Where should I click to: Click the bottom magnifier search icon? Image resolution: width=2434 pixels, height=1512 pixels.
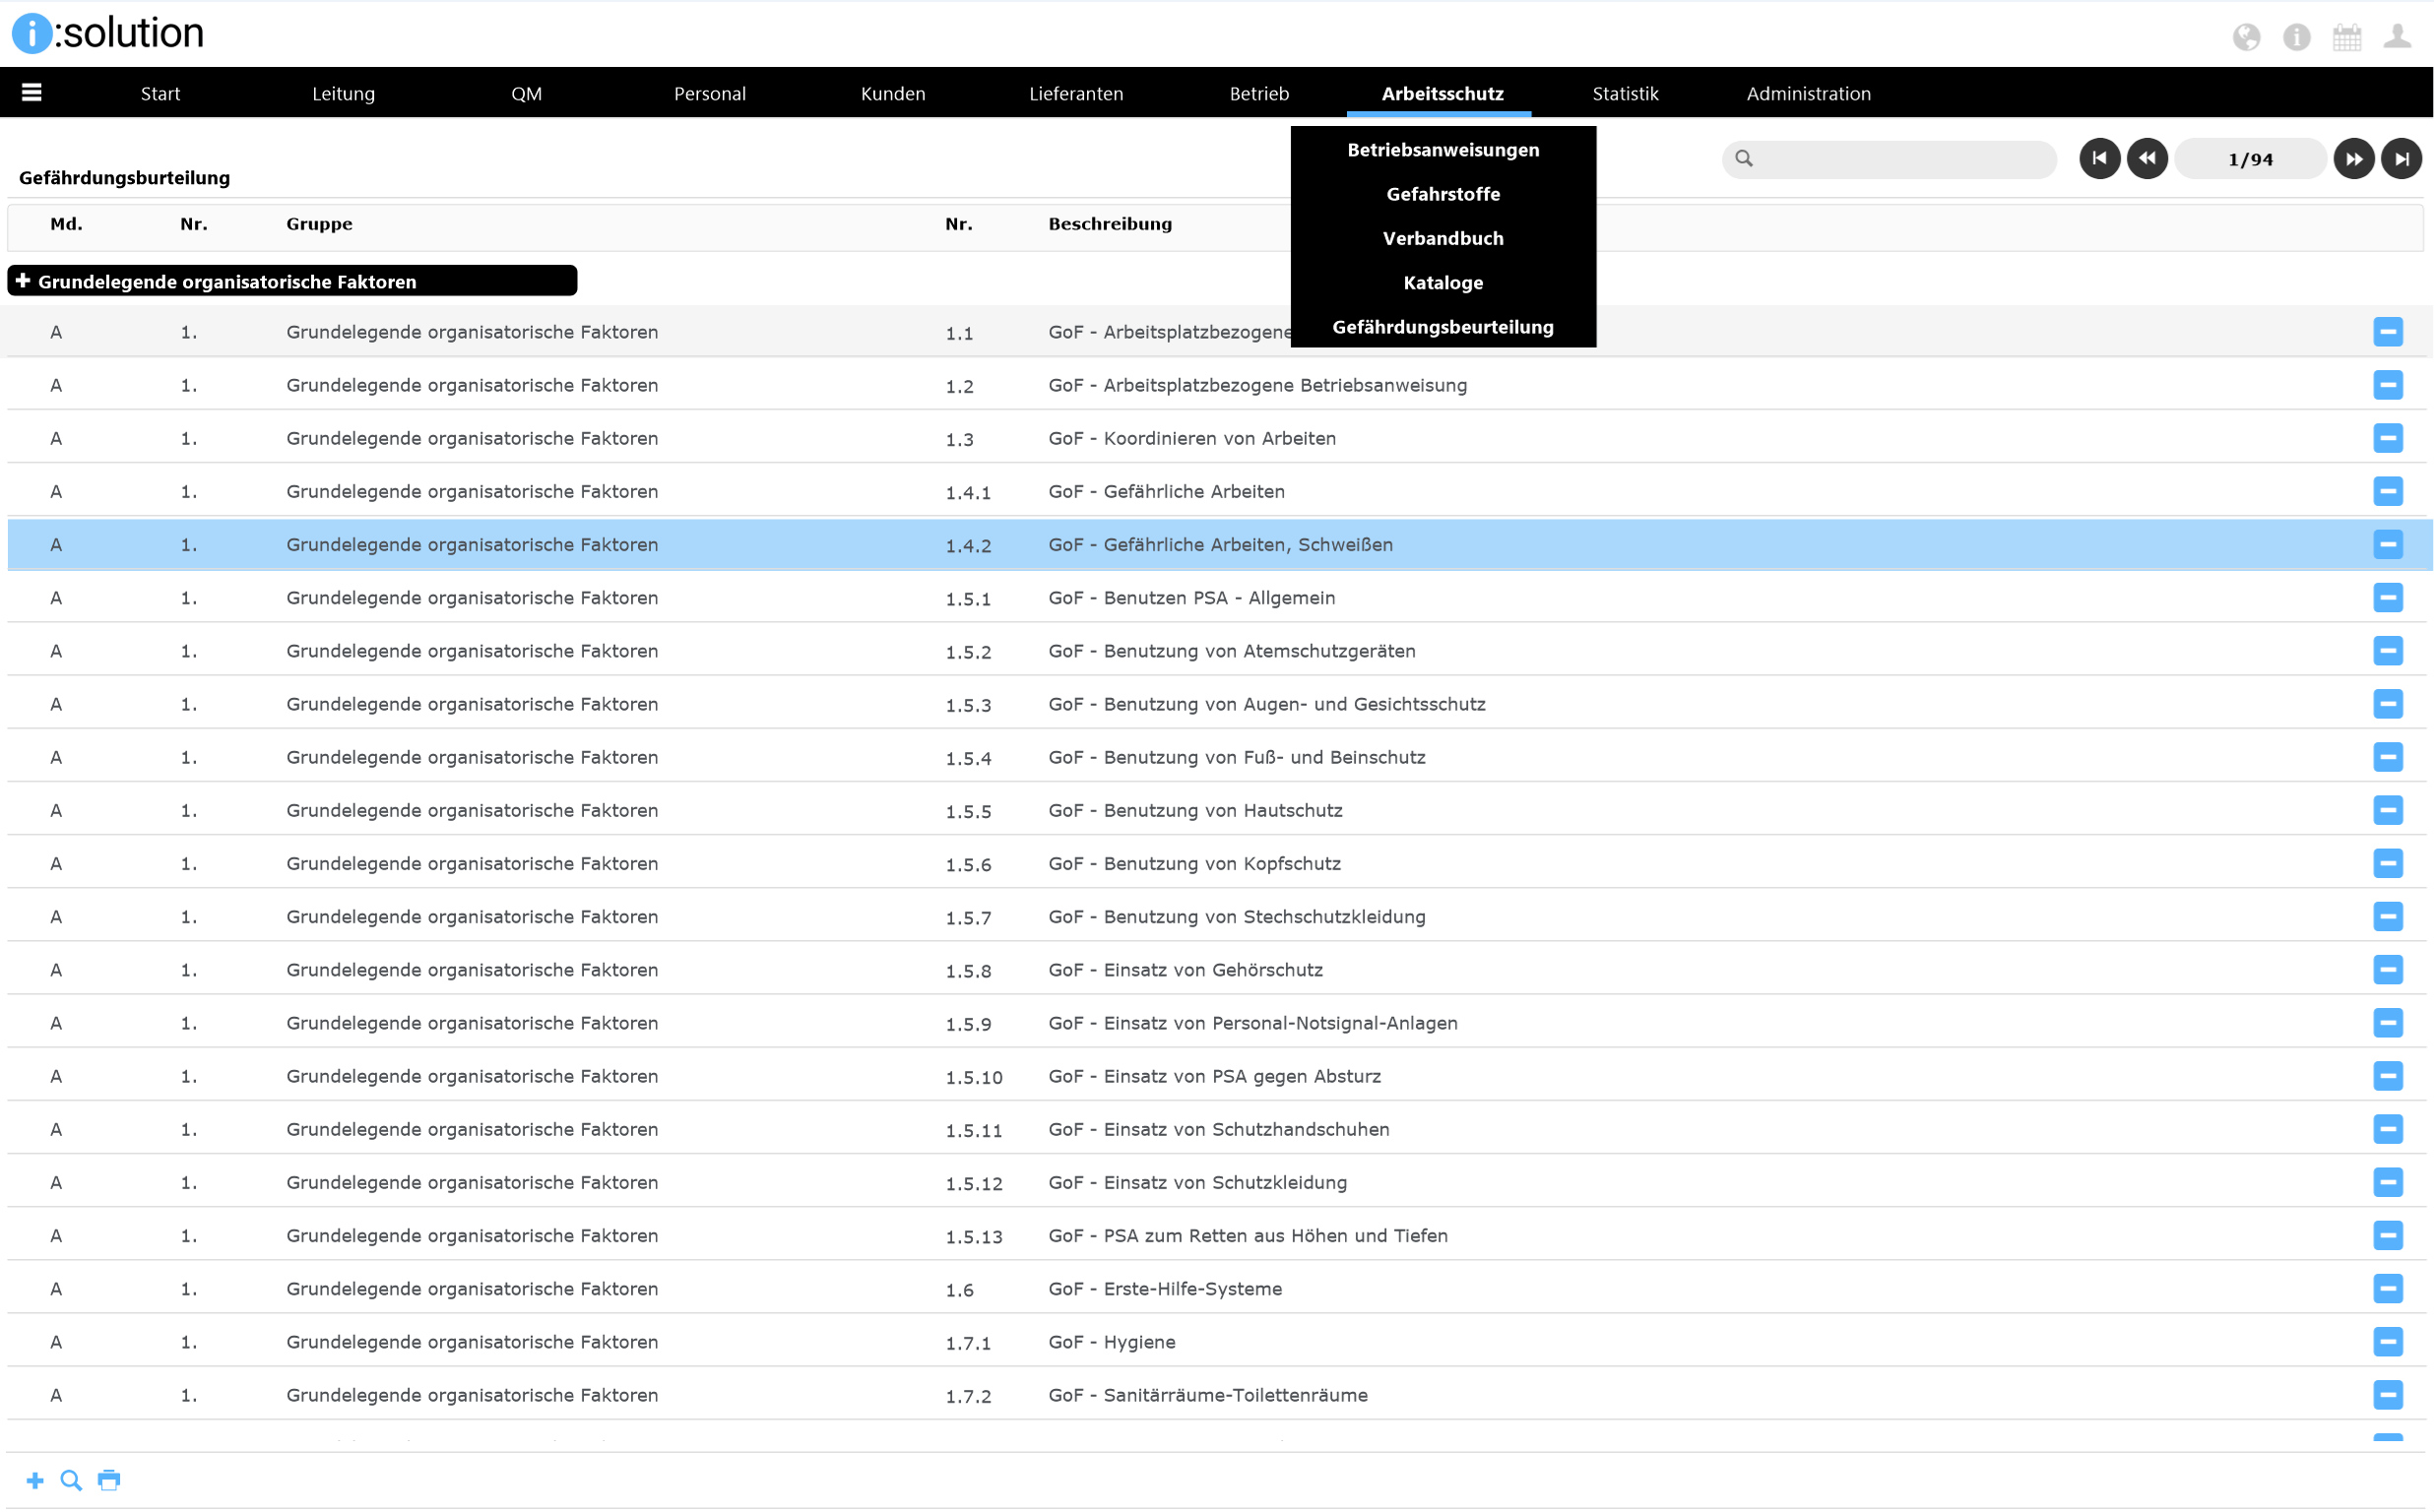71,1480
